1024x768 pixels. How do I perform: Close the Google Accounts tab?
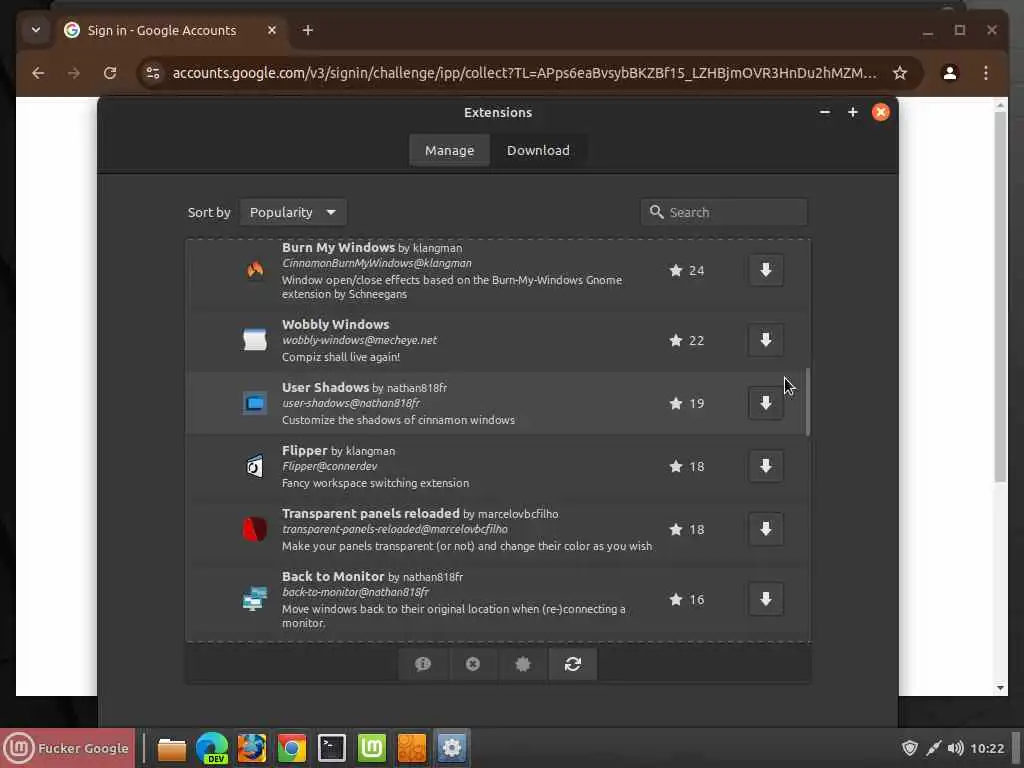[272, 30]
